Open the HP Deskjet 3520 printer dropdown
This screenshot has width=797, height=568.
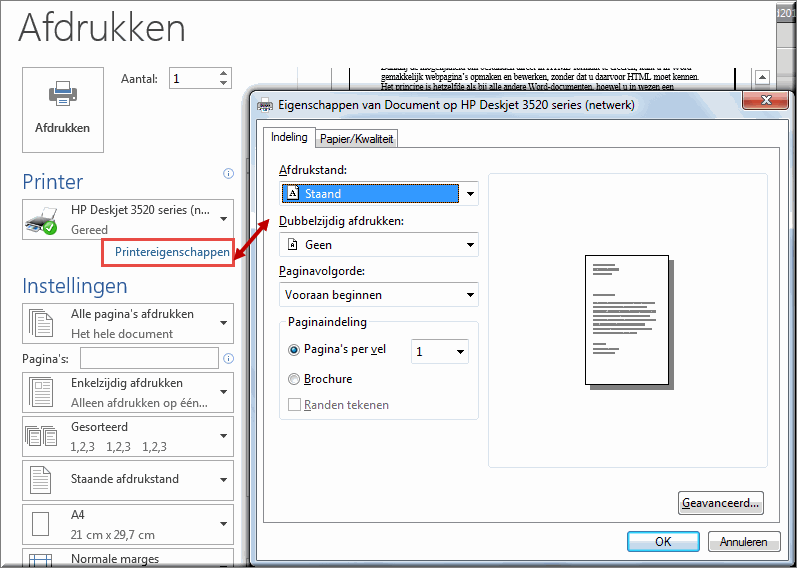tap(128, 219)
